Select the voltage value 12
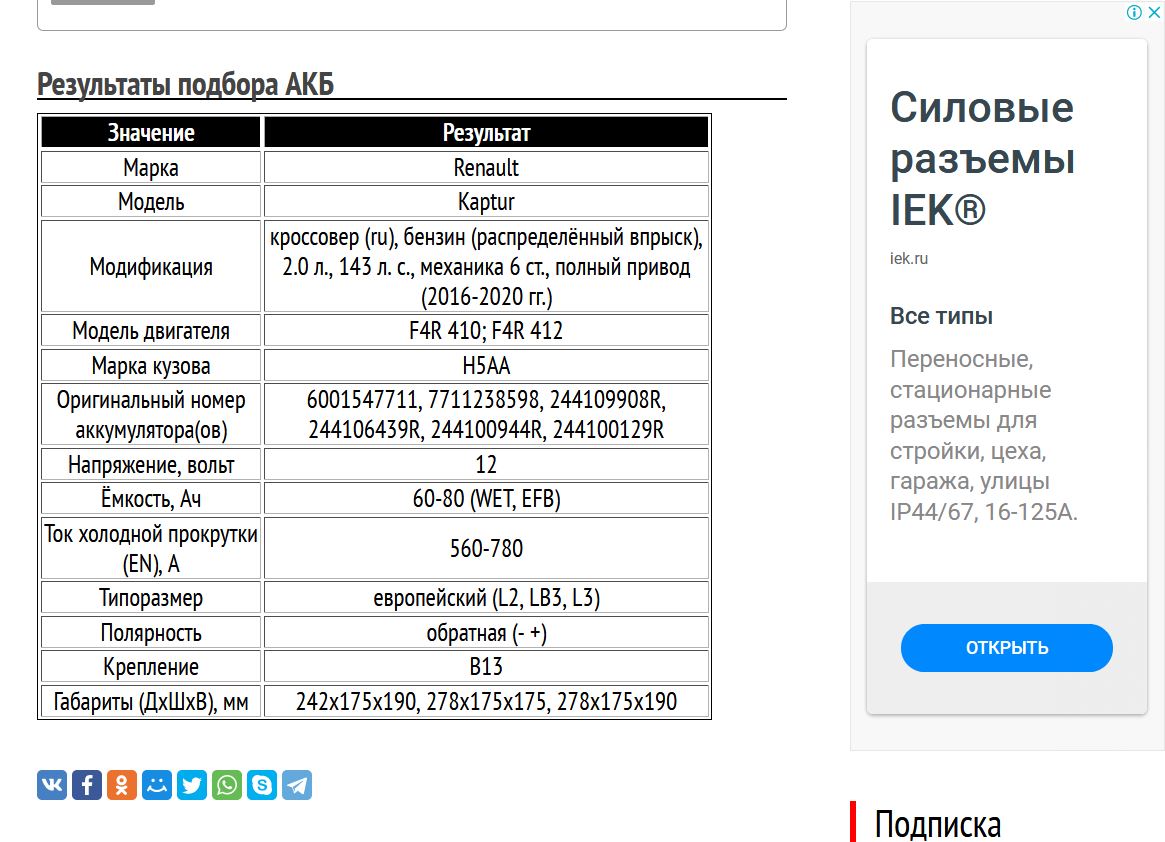 point(486,463)
